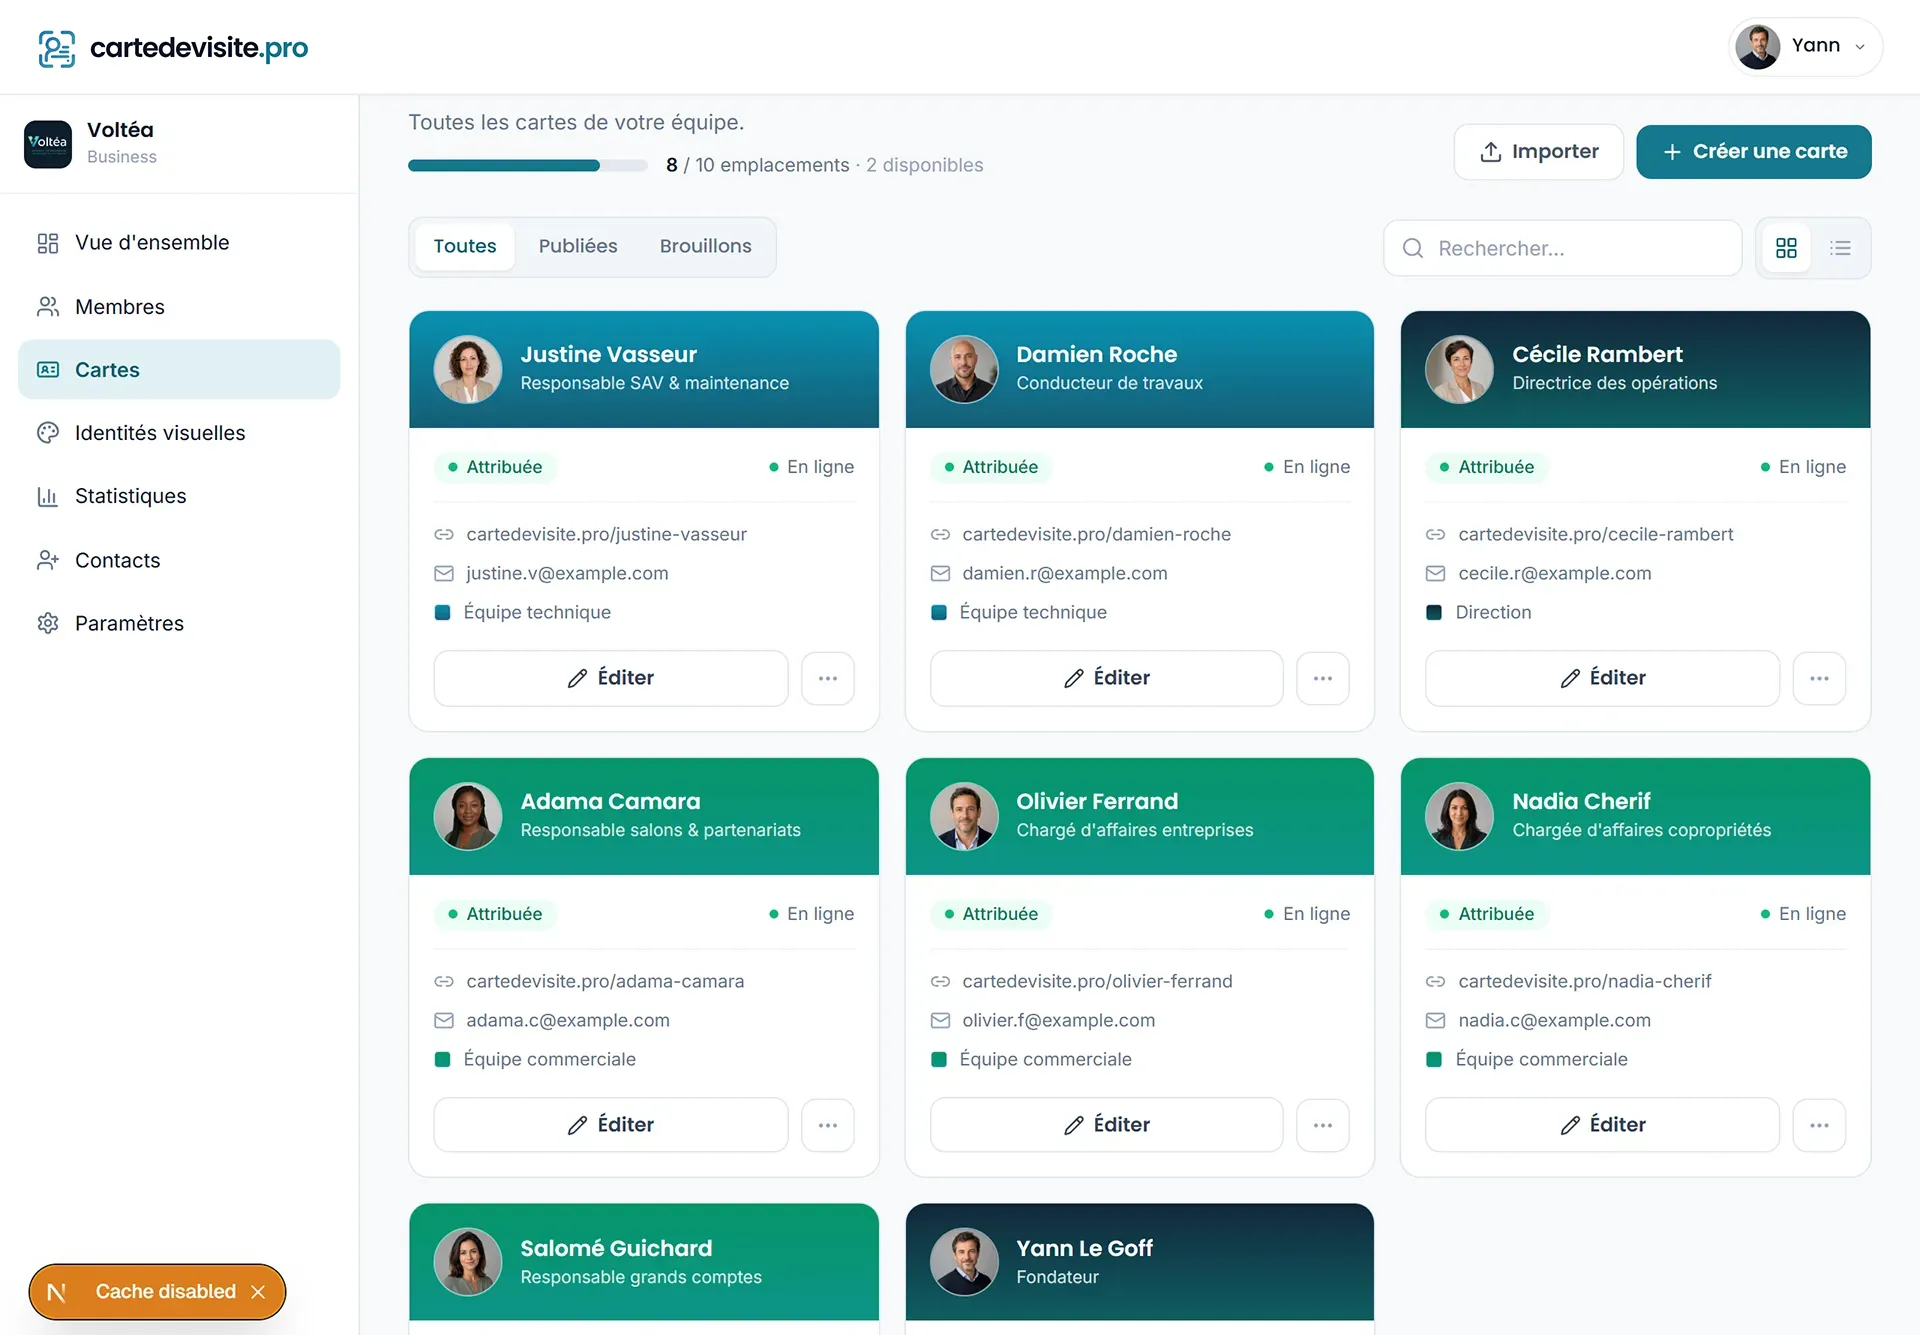The image size is (1920, 1335).
Task: Open link cartedevisite.pro/nadia-cherif
Action: [x=1585, y=982]
